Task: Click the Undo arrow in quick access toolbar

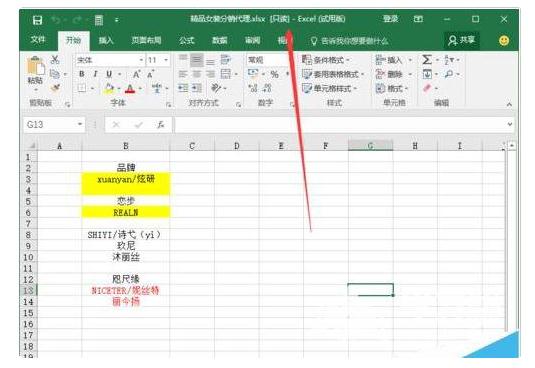Action: [56, 20]
